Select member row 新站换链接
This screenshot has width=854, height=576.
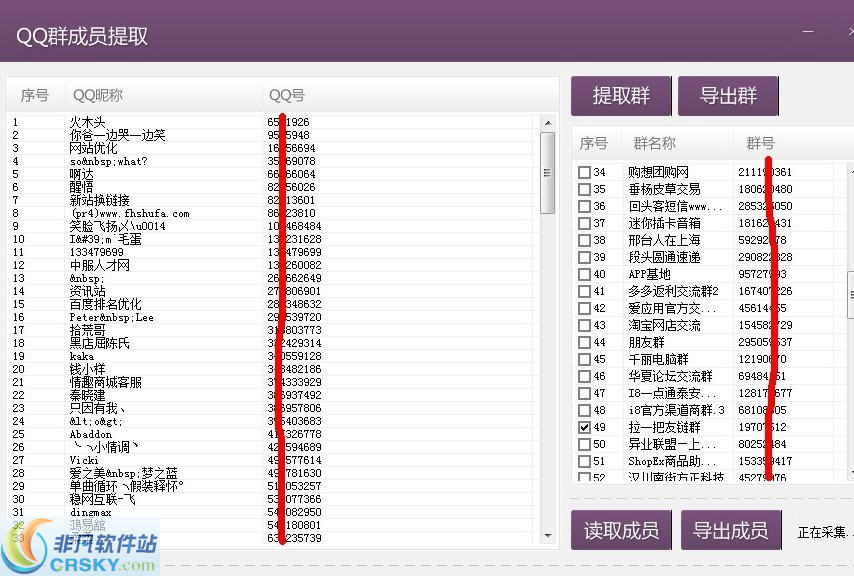271,200
